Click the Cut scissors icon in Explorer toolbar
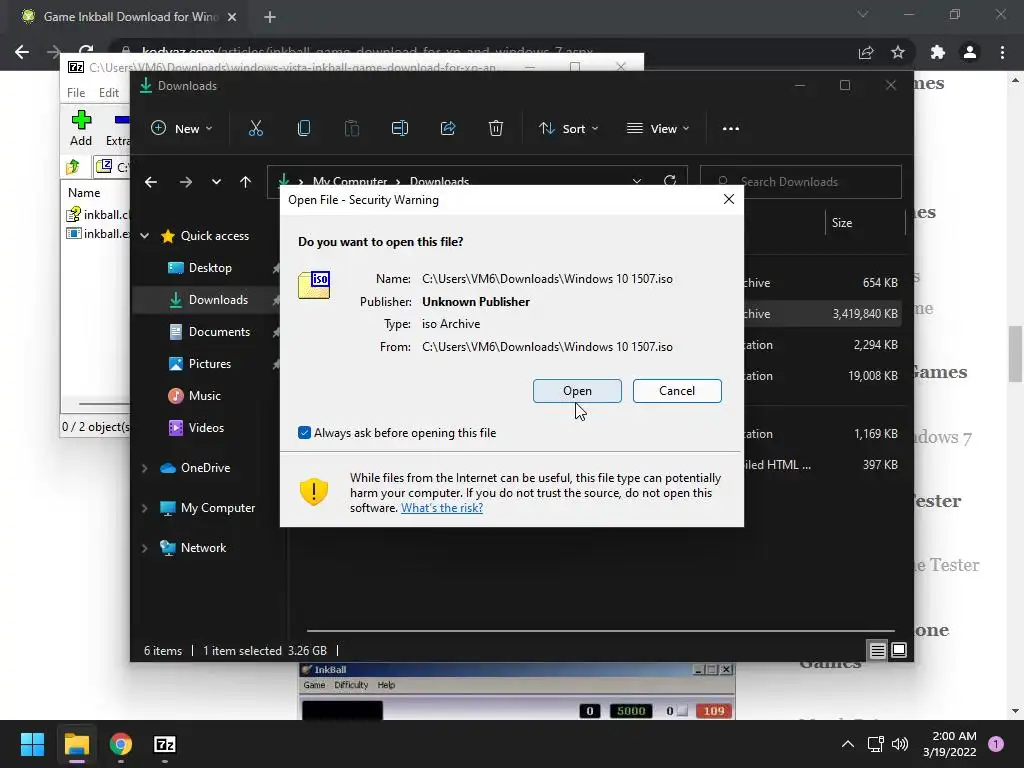The height and width of the screenshot is (768, 1024). [x=255, y=129]
